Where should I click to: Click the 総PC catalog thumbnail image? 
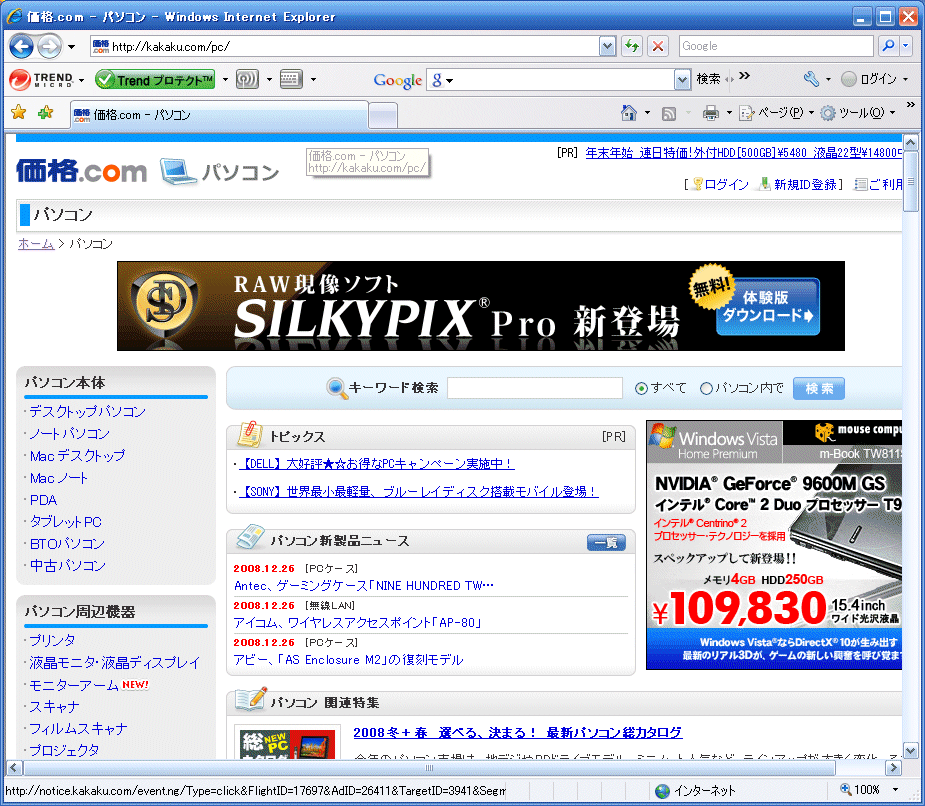287,744
